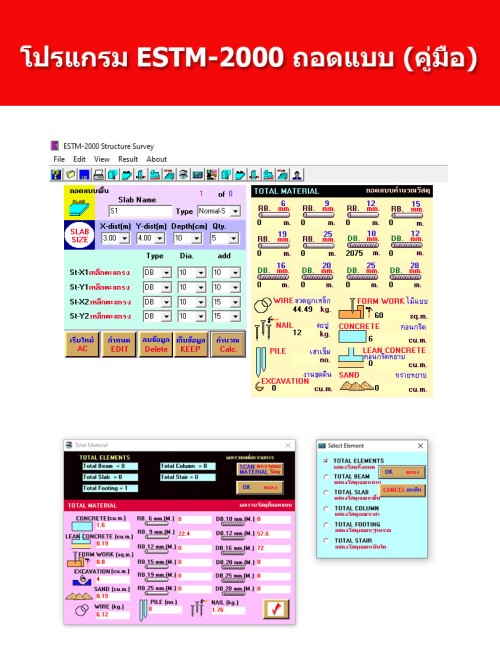Click the Slab Name input field

pos(140,211)
